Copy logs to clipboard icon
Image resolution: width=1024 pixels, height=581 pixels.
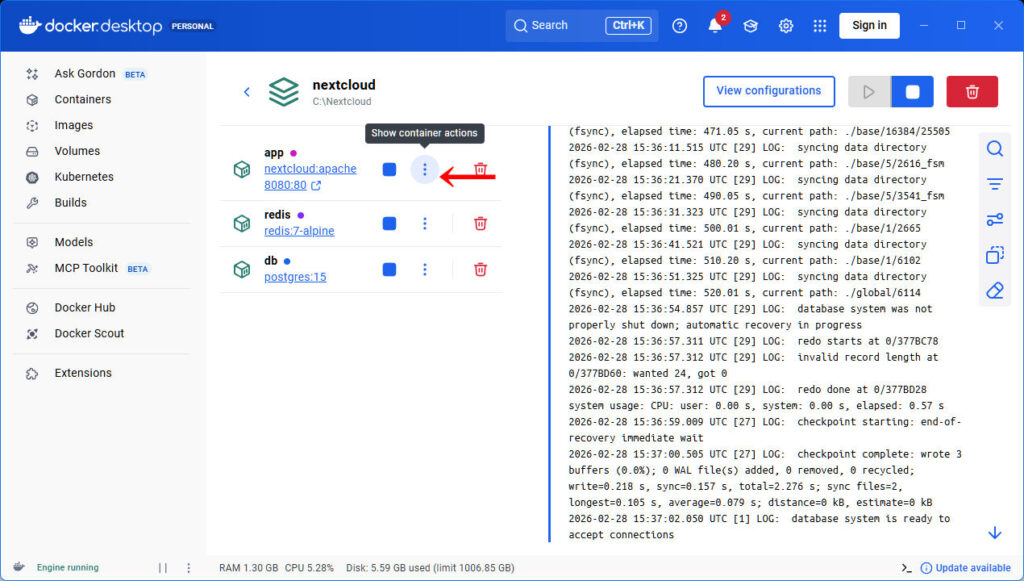(994, 255)
